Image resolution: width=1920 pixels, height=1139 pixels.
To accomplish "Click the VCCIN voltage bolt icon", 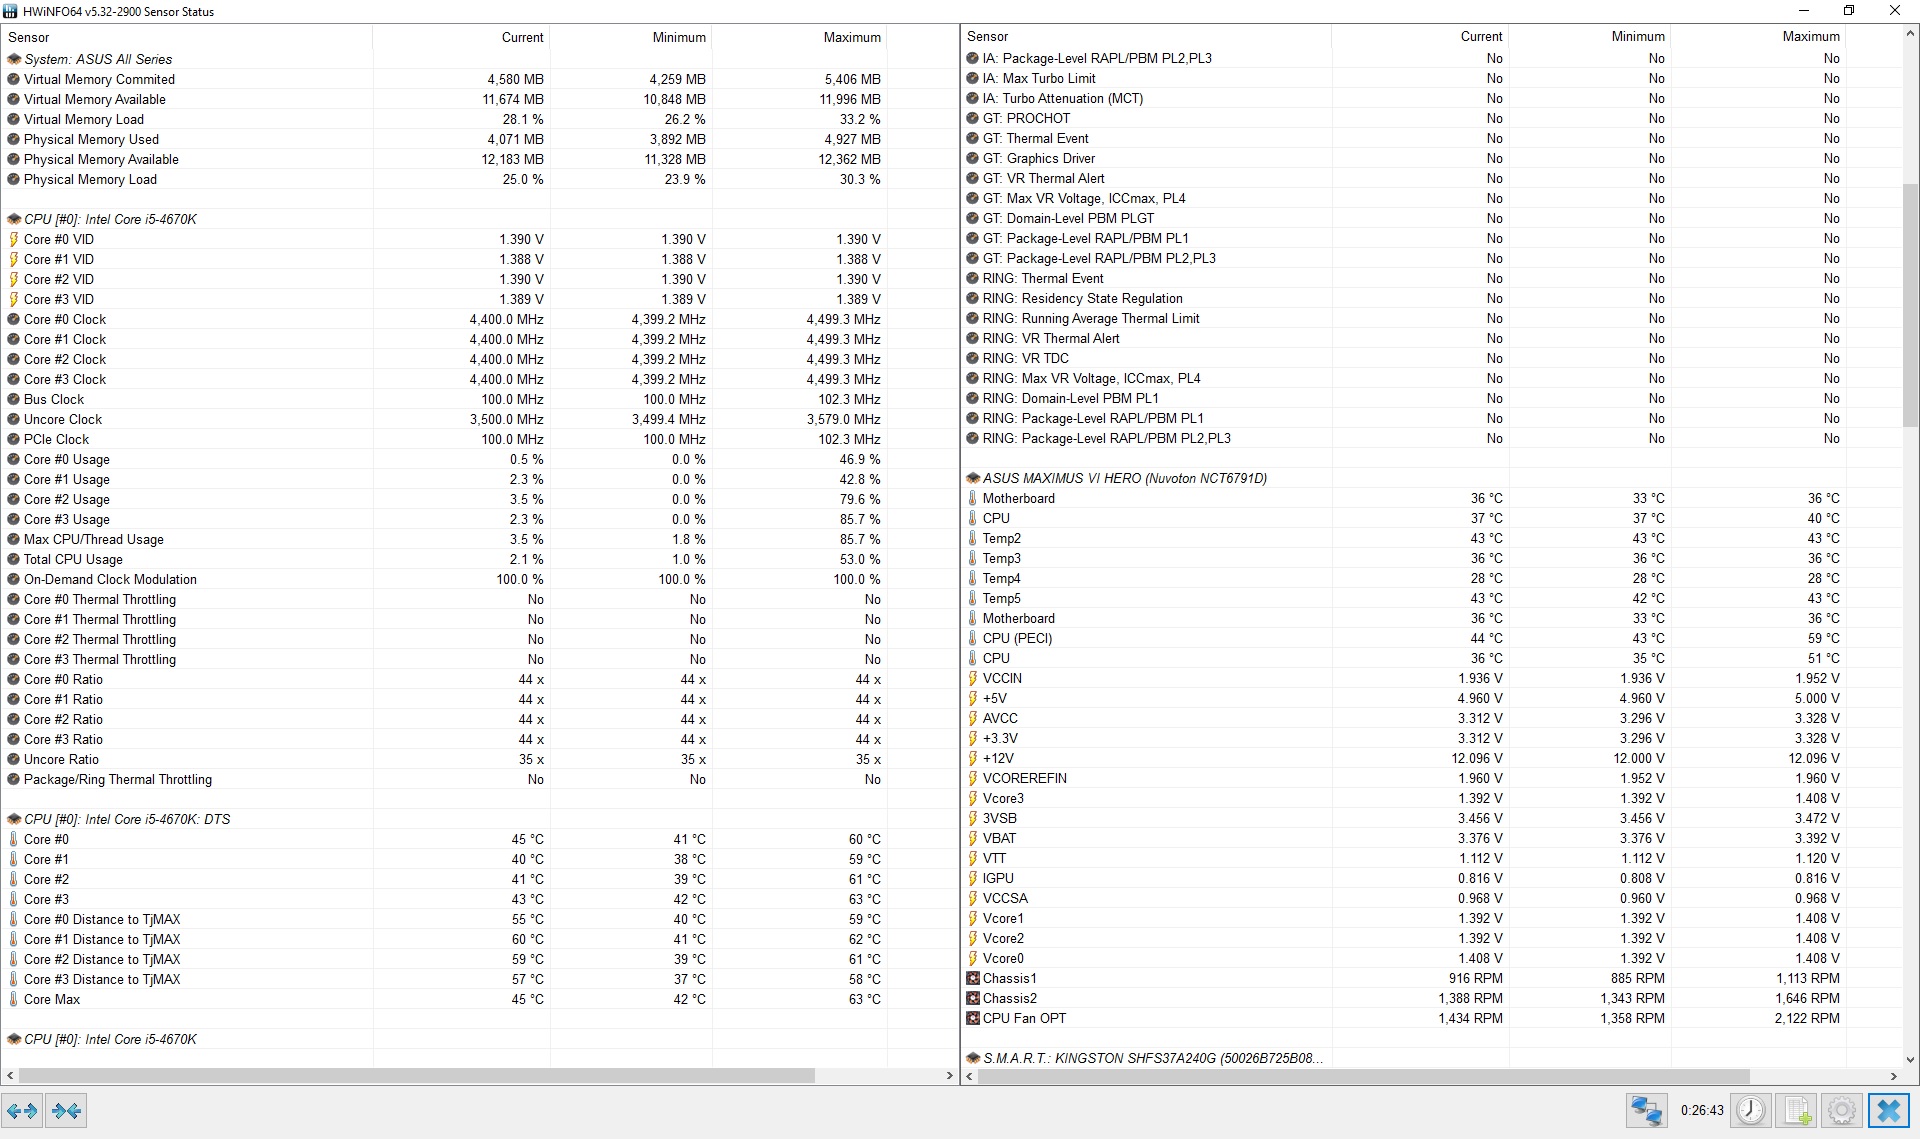I will (x=973, y=678).
